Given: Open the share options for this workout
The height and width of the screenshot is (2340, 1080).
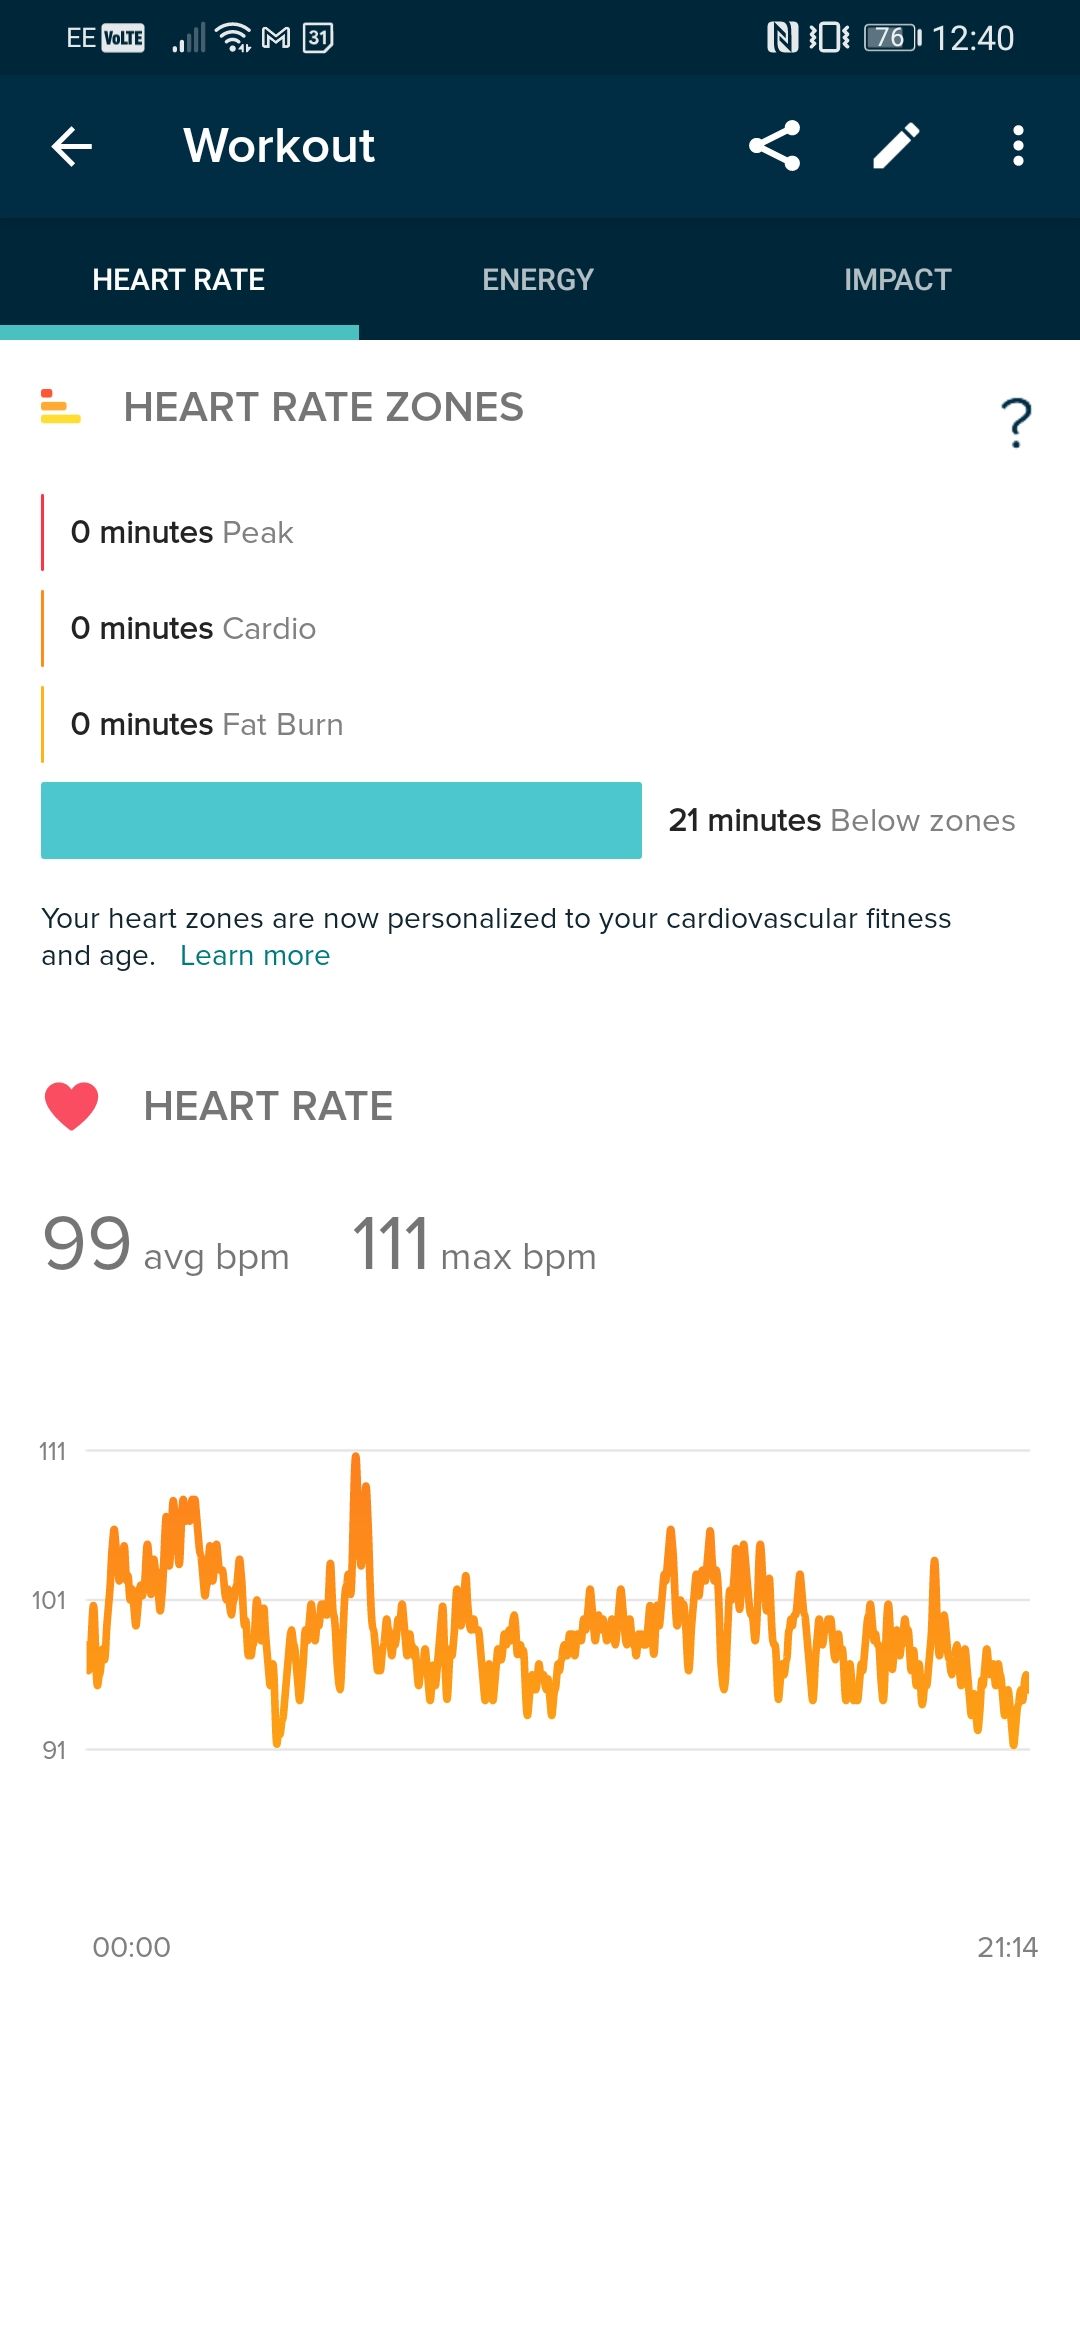Looking at the screenshot, I should tap(773, 146).
